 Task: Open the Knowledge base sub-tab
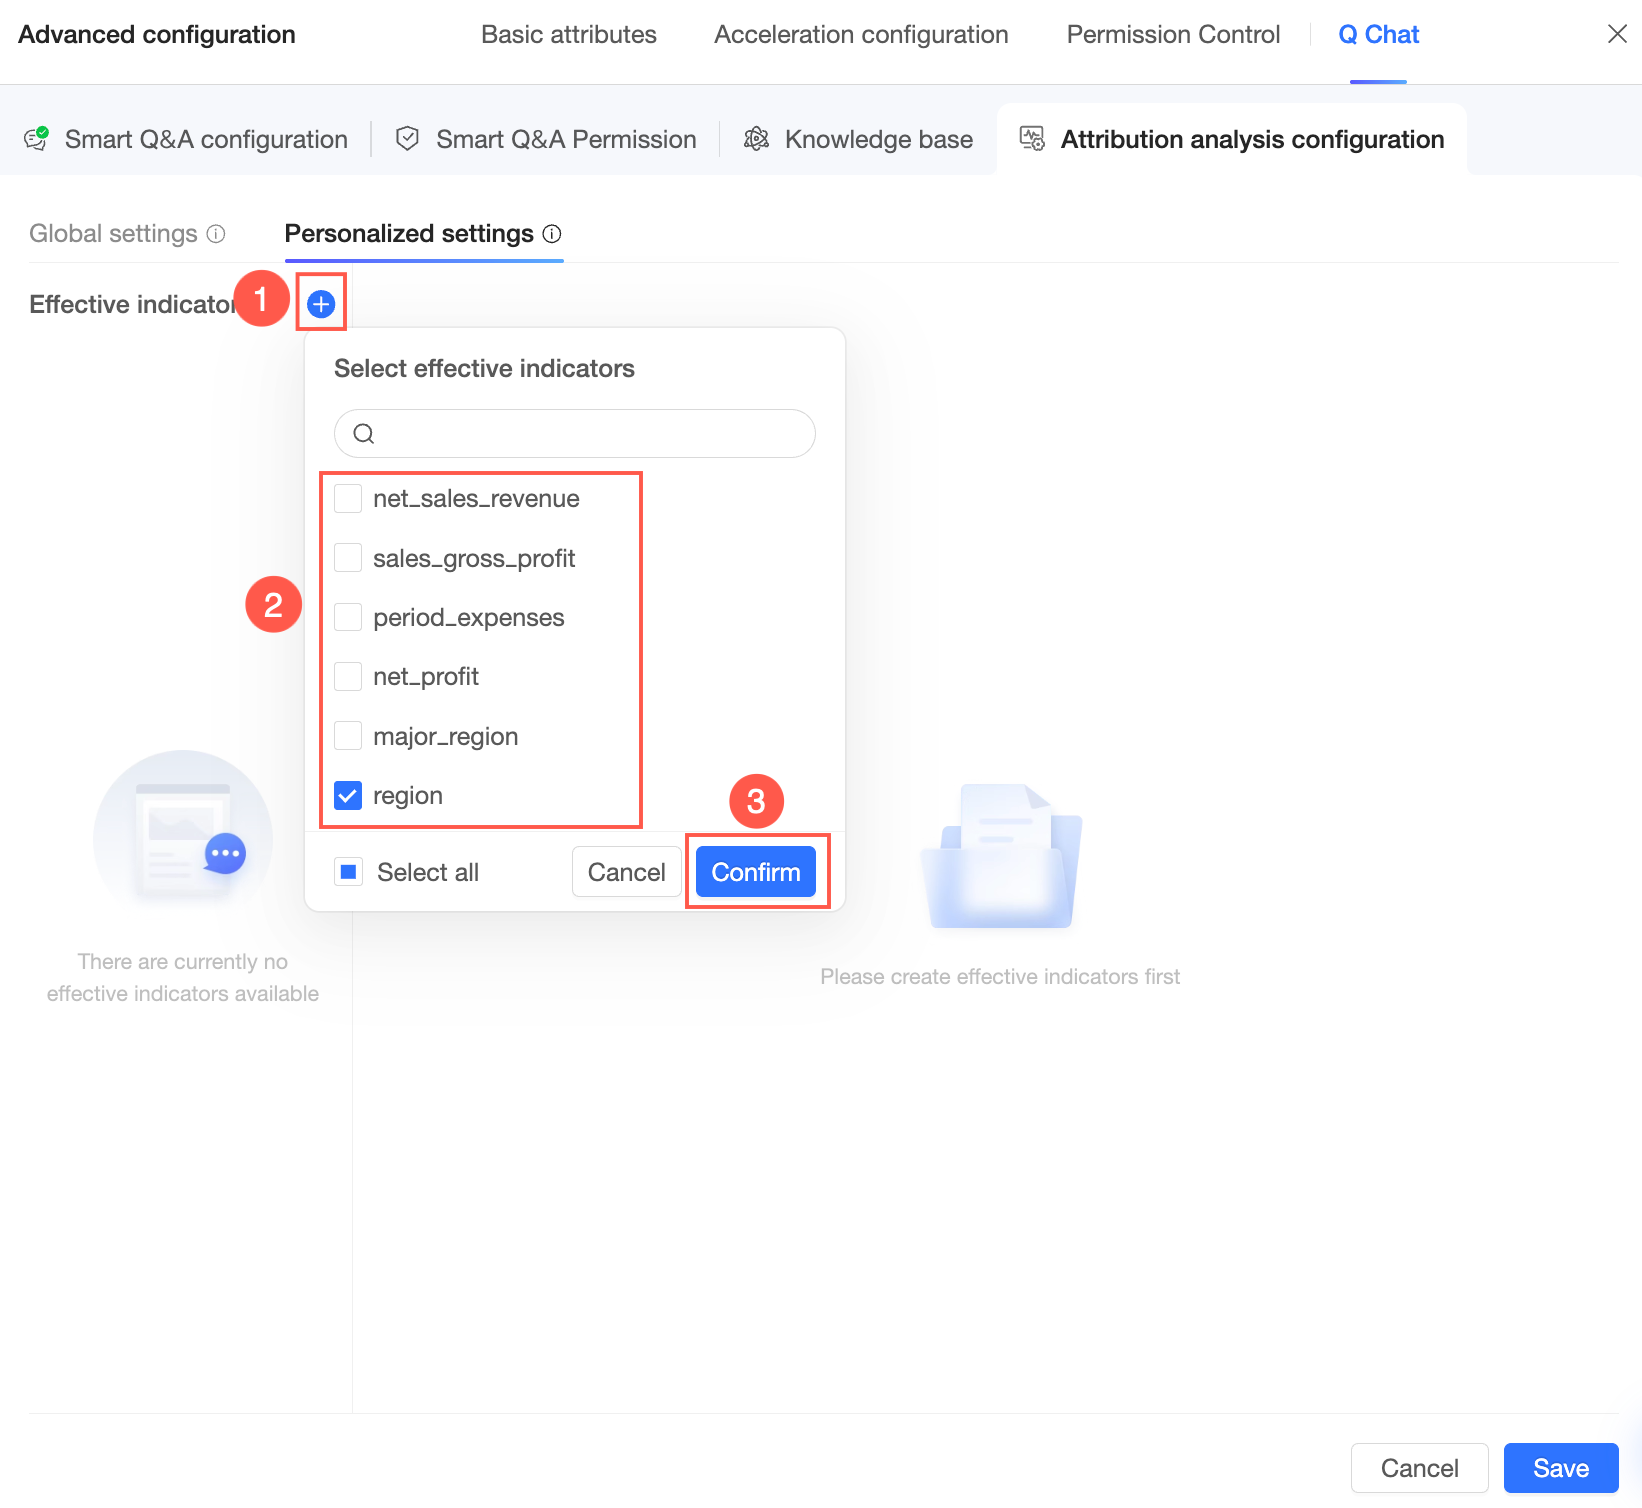[858, 139]
